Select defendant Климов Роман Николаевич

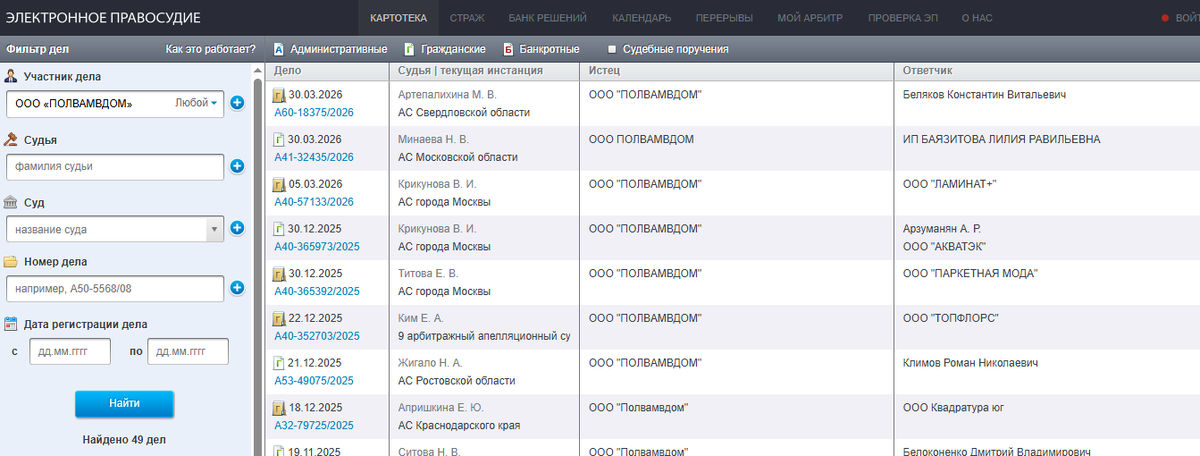pos(972,363)
